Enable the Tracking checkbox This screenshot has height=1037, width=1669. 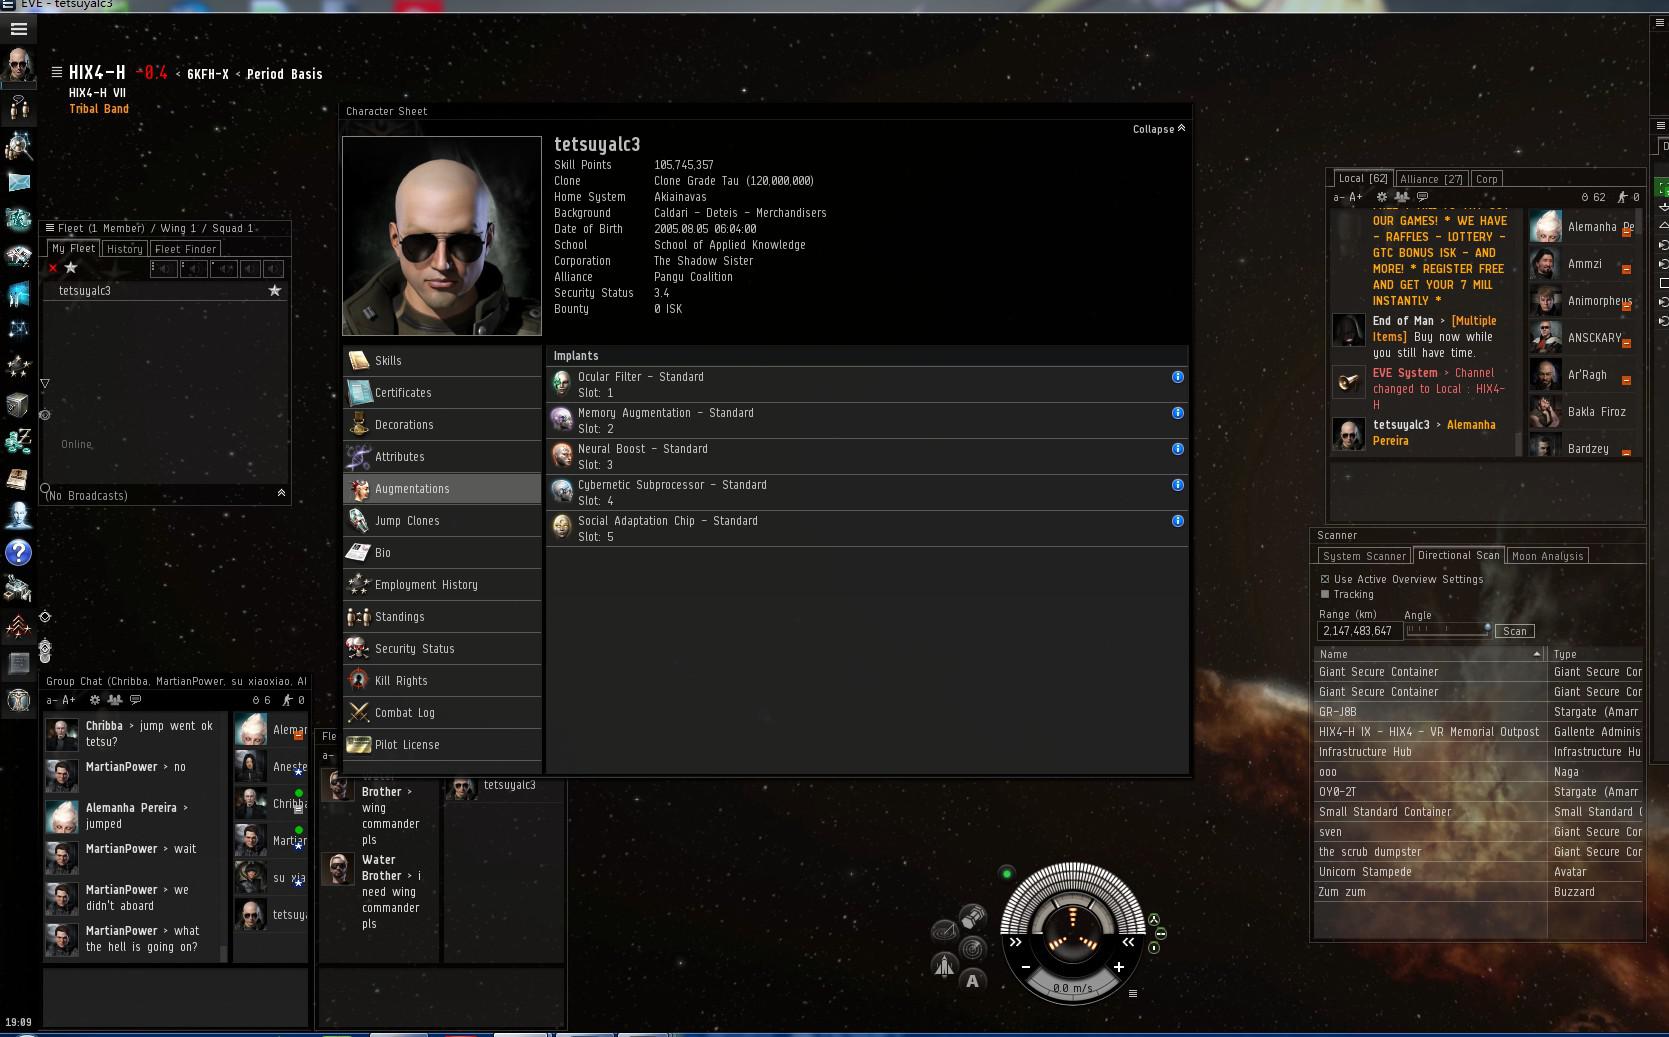click(1325, 594)
